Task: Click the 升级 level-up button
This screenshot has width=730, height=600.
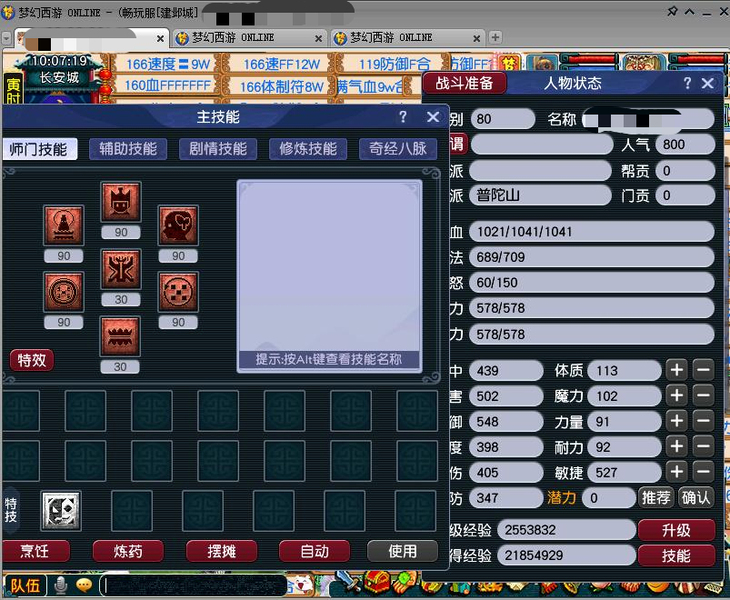Action: (x=676, y=530)
